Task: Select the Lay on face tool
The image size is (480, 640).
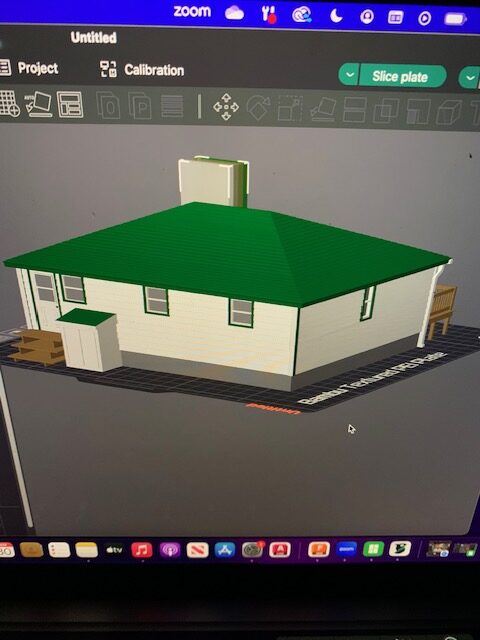Action: click(x=323, y=109)
